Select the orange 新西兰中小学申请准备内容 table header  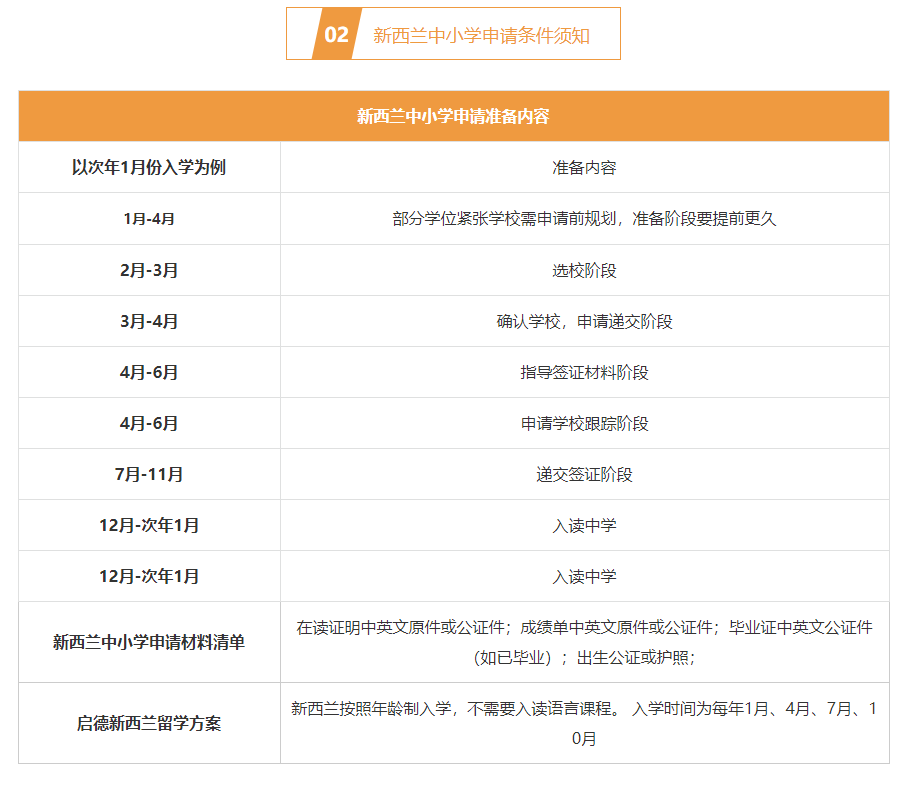tap(451, 115)
